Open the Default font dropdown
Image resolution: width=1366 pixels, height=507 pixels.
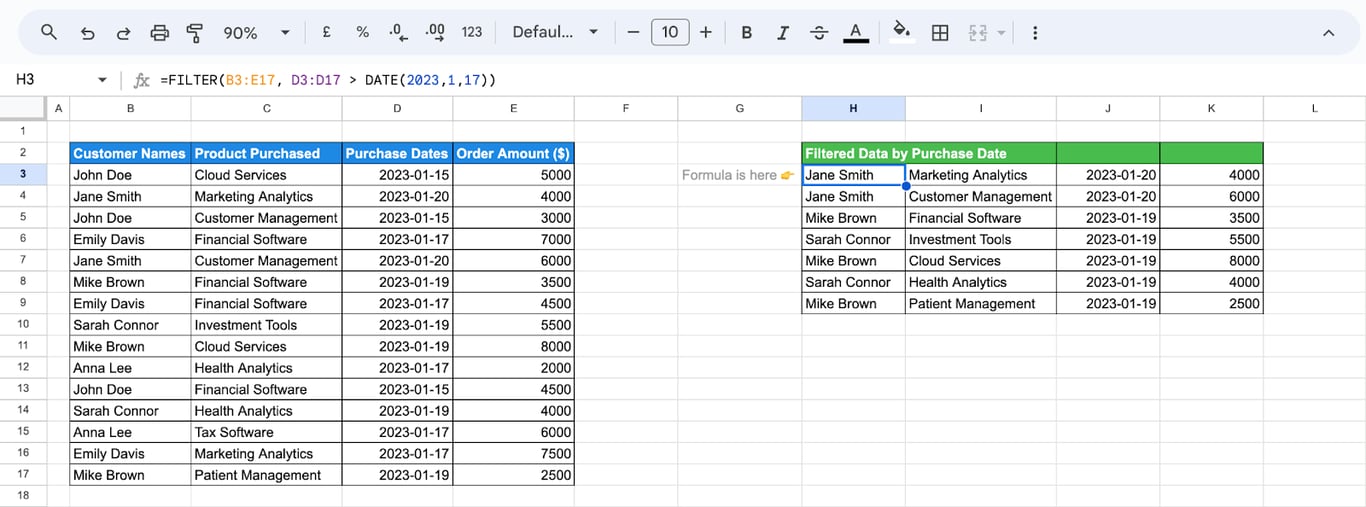pyautogui.click(x=555, y=32)
